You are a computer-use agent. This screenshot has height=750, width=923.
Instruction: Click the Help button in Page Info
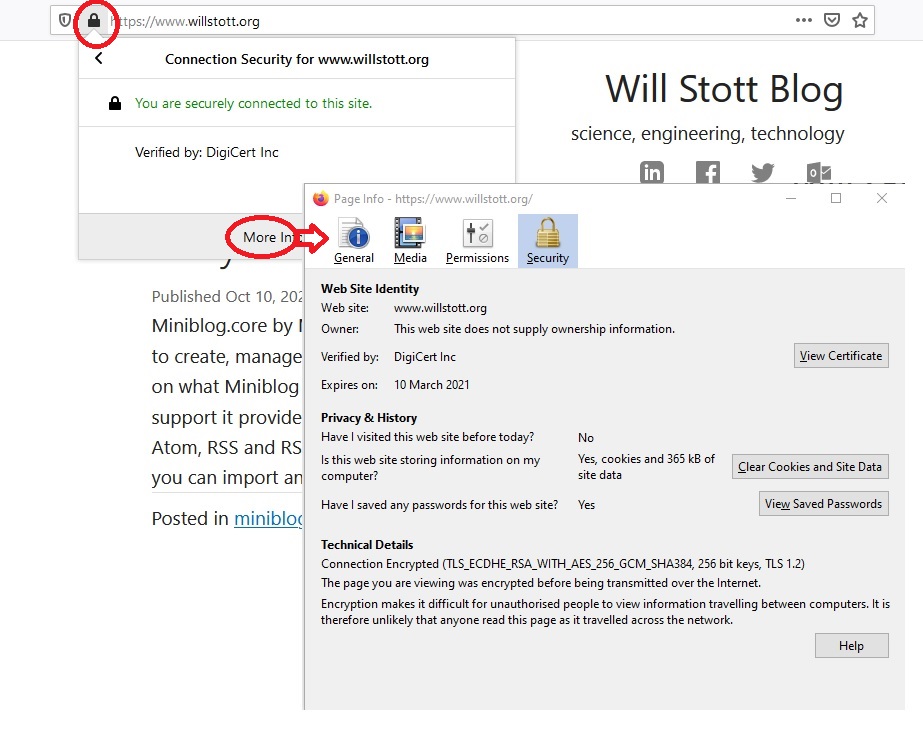[x=851, y=645]
